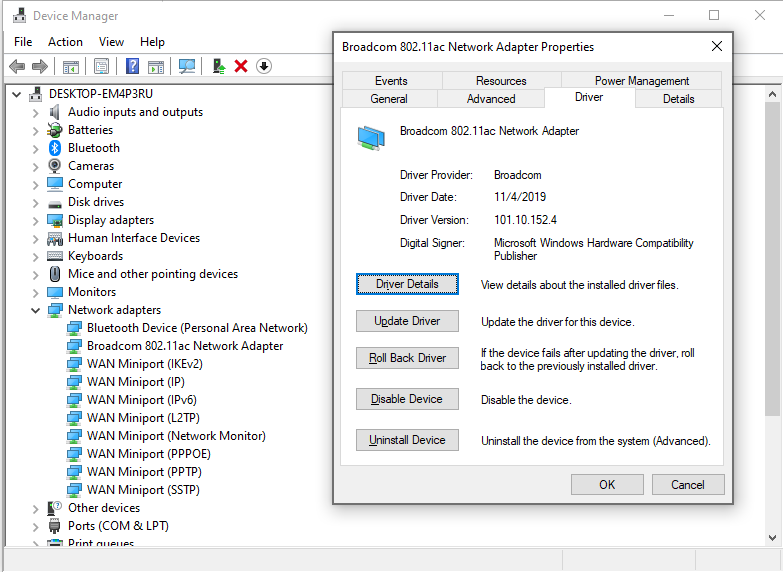Viewport: 783px width, 572px height.
Task: Click the Device Manager title bar icon
Action: click(19, 16)
